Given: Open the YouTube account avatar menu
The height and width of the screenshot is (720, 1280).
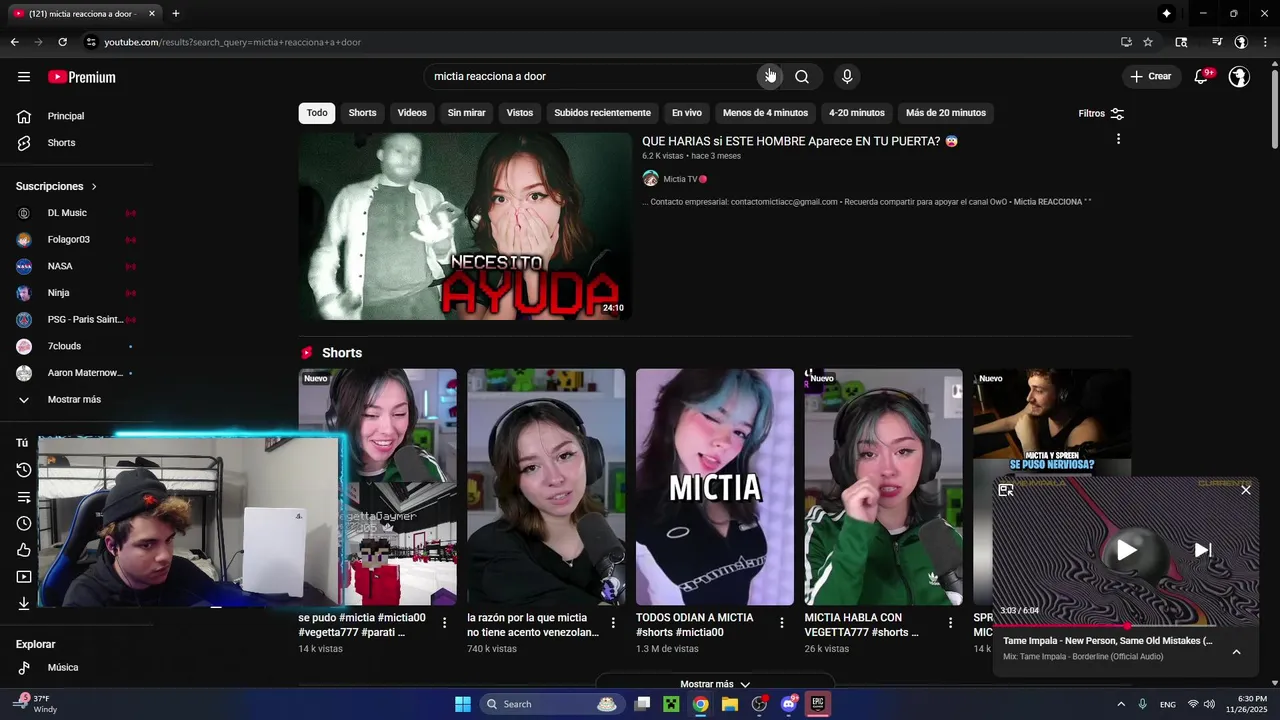Looking at the screenshot, I should [x=1239, y=76].
